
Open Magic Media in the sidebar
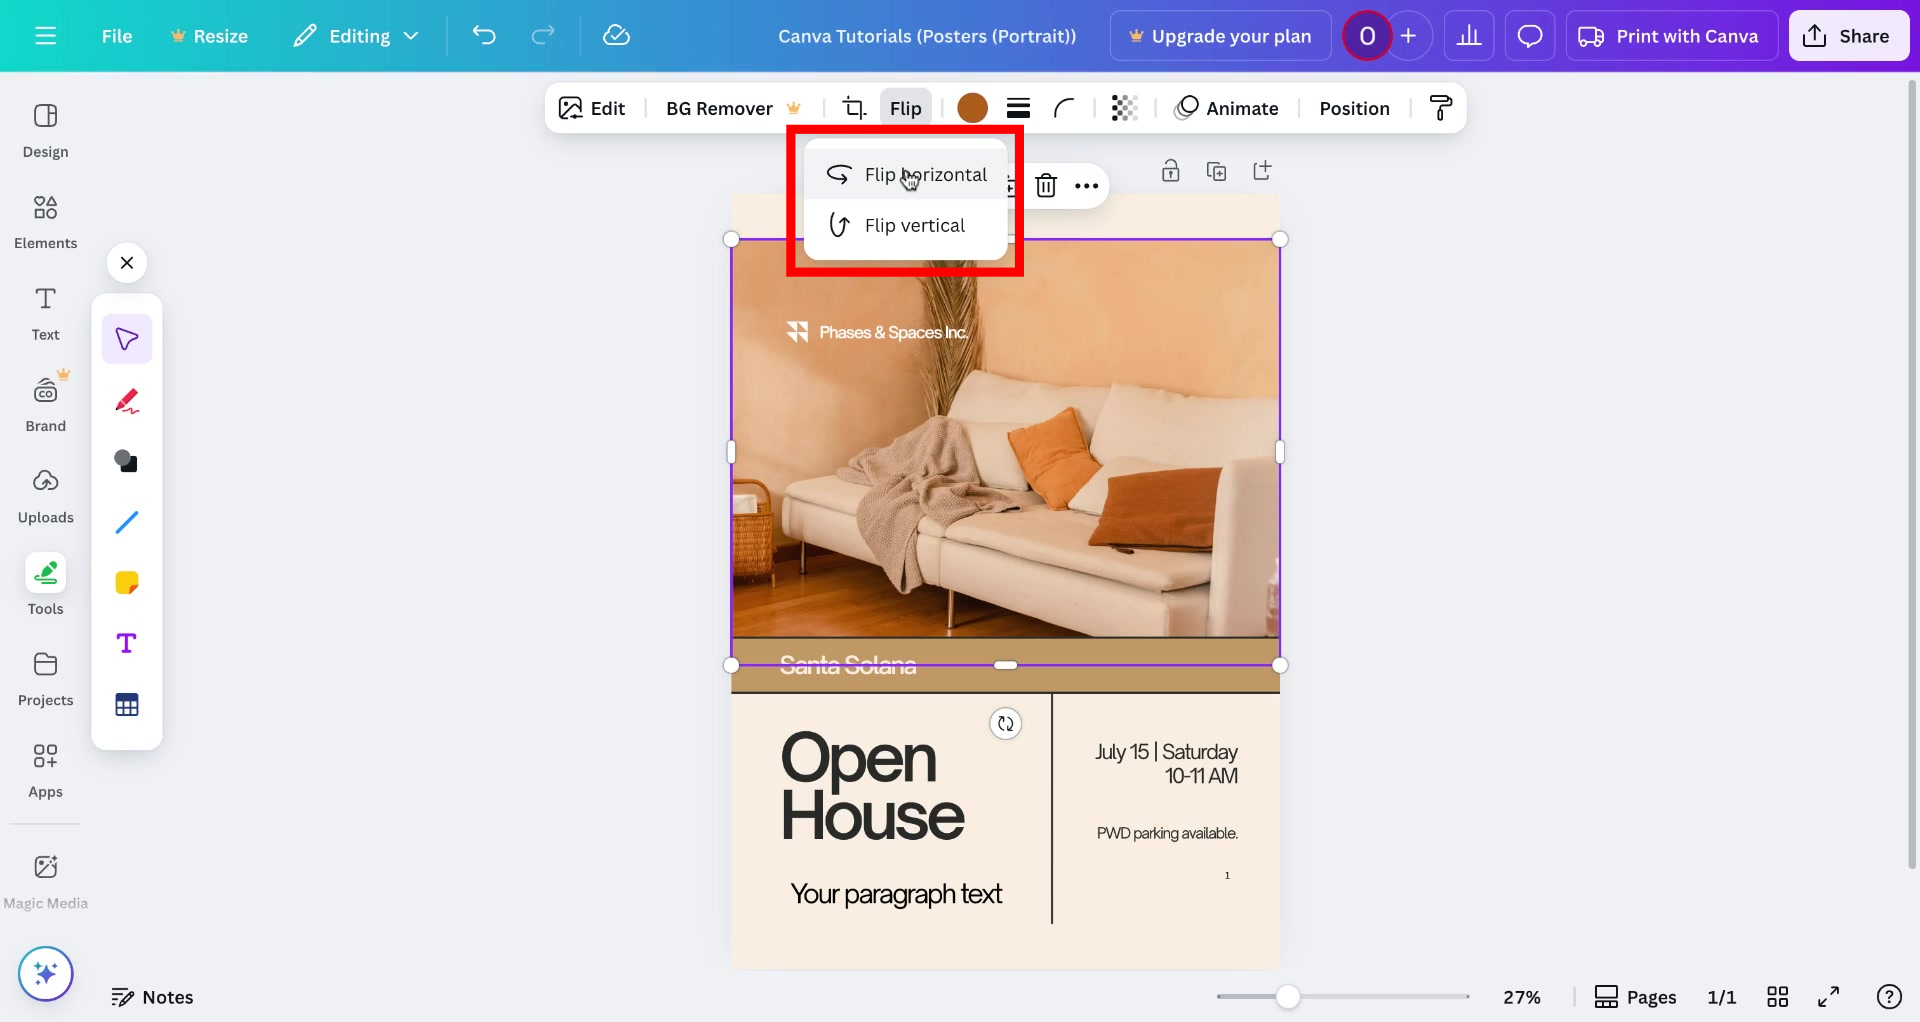point(45,878)
